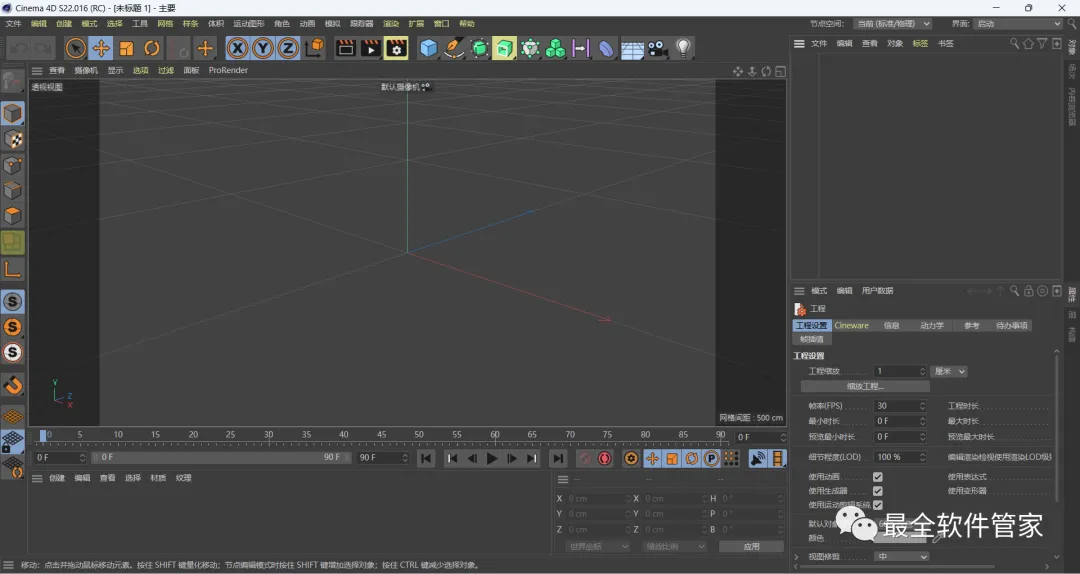The height and width of the screenshot is (574, 1080).
Task: Open the 视图修剪 dropdown
Action: 901,557
